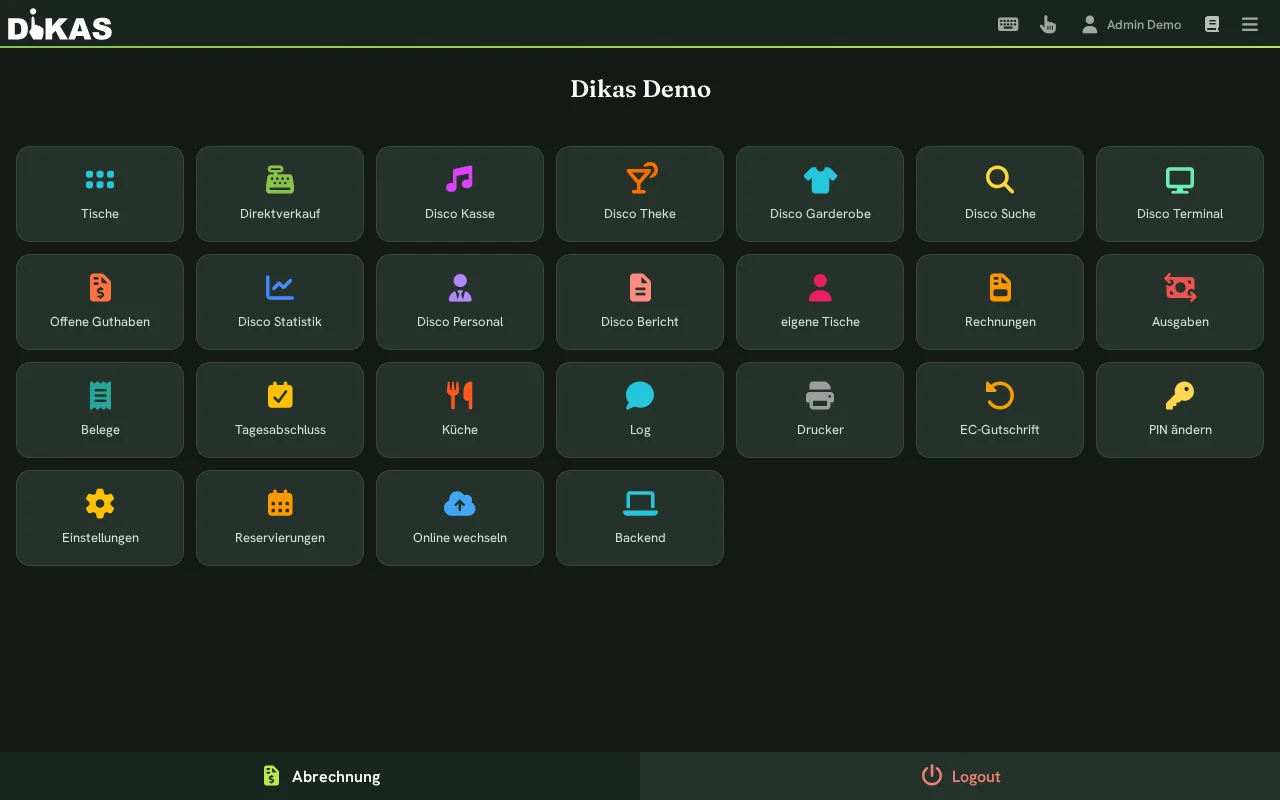The height and width of the screenshot is (800, 1280).
Task: Open the Tische tile
Action: [100, 194]
